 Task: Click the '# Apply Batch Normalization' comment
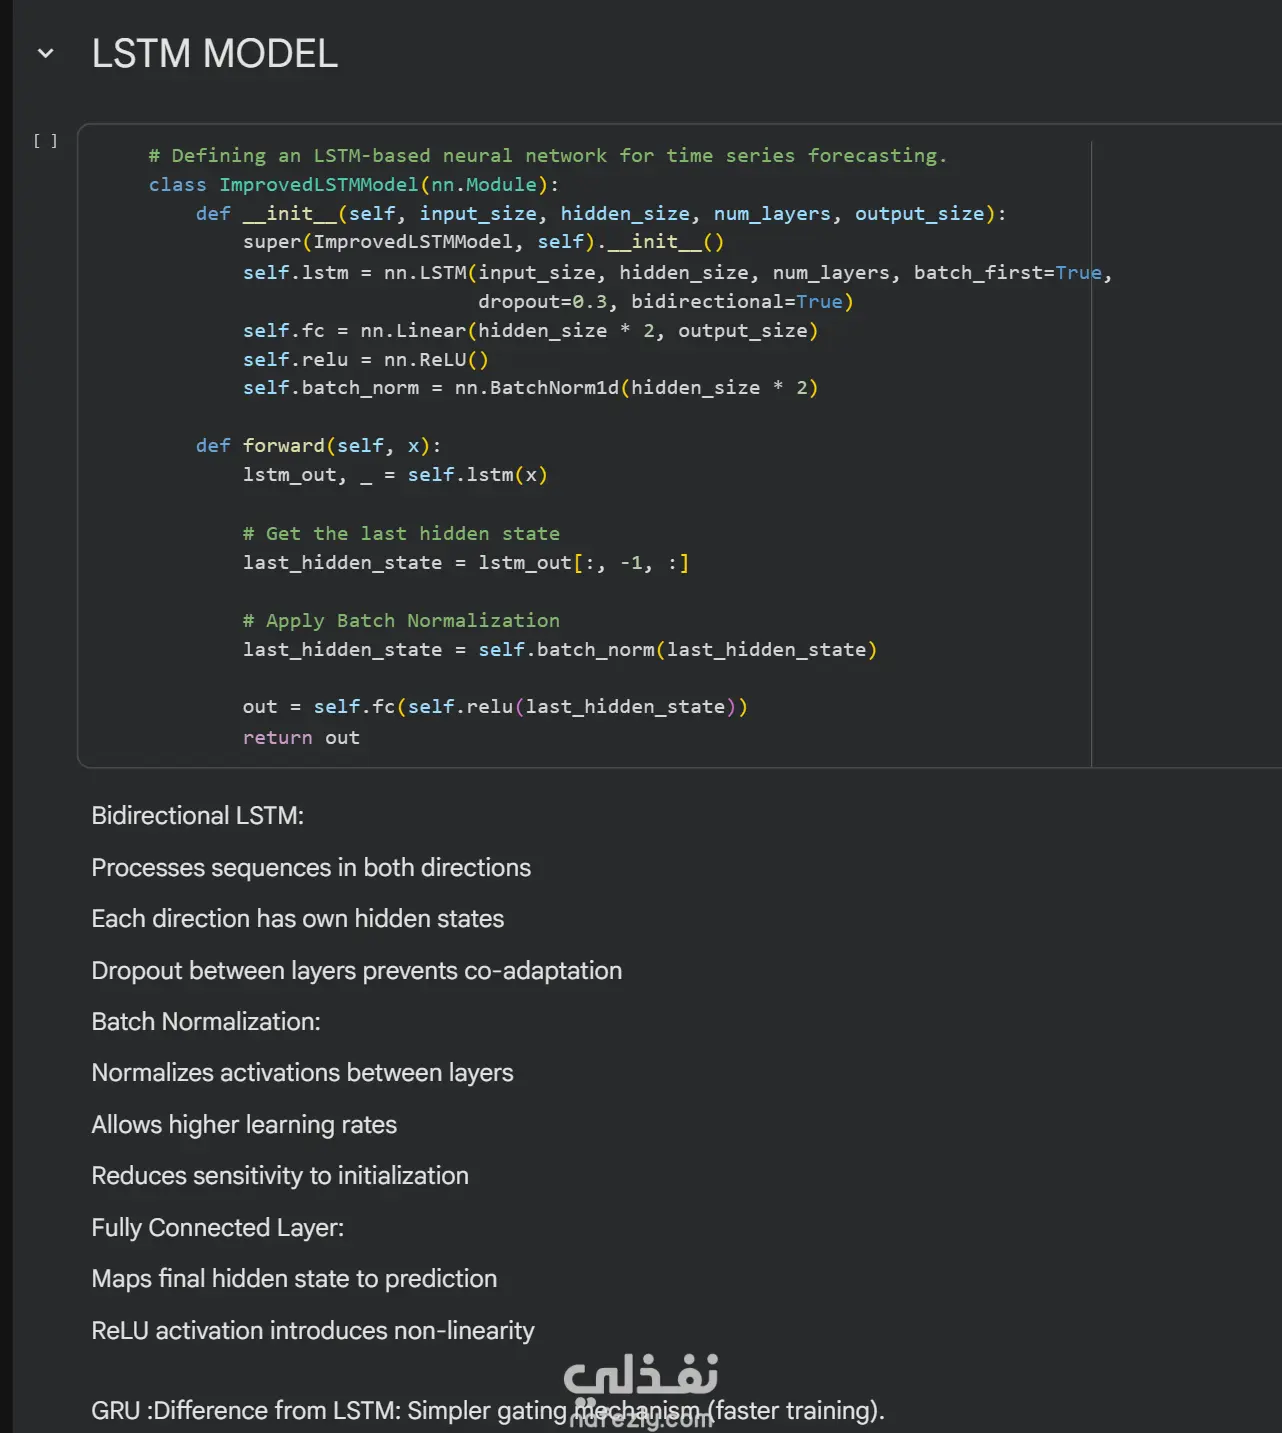pyautogui.click(x=401, y=621)
